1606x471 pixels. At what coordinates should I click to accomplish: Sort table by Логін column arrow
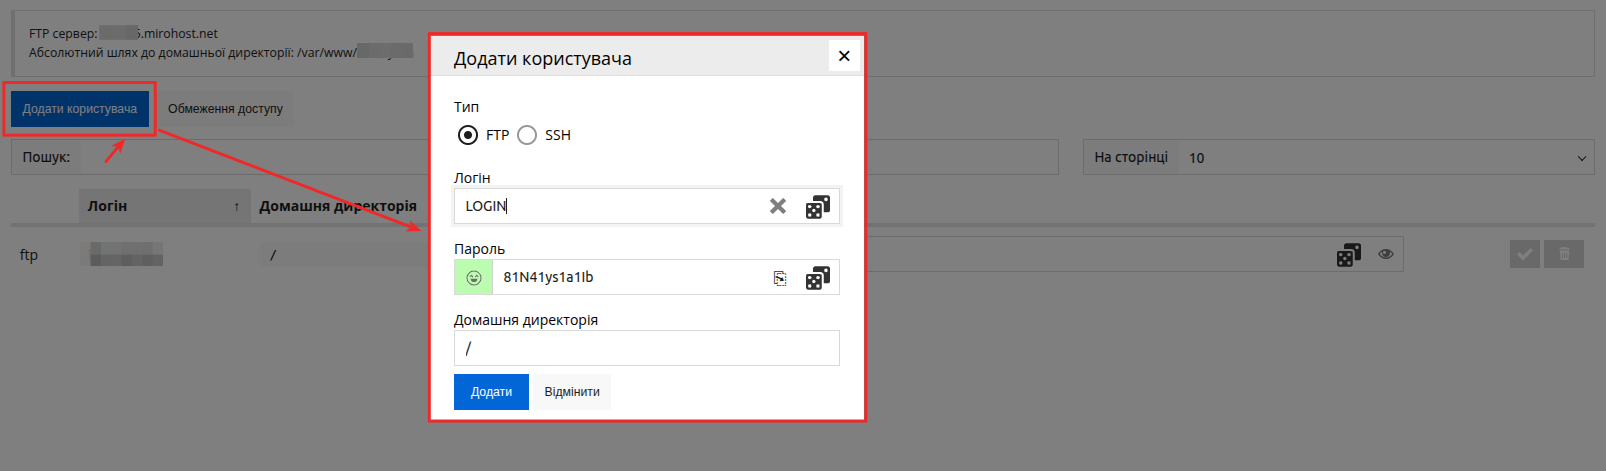point(237,207)
